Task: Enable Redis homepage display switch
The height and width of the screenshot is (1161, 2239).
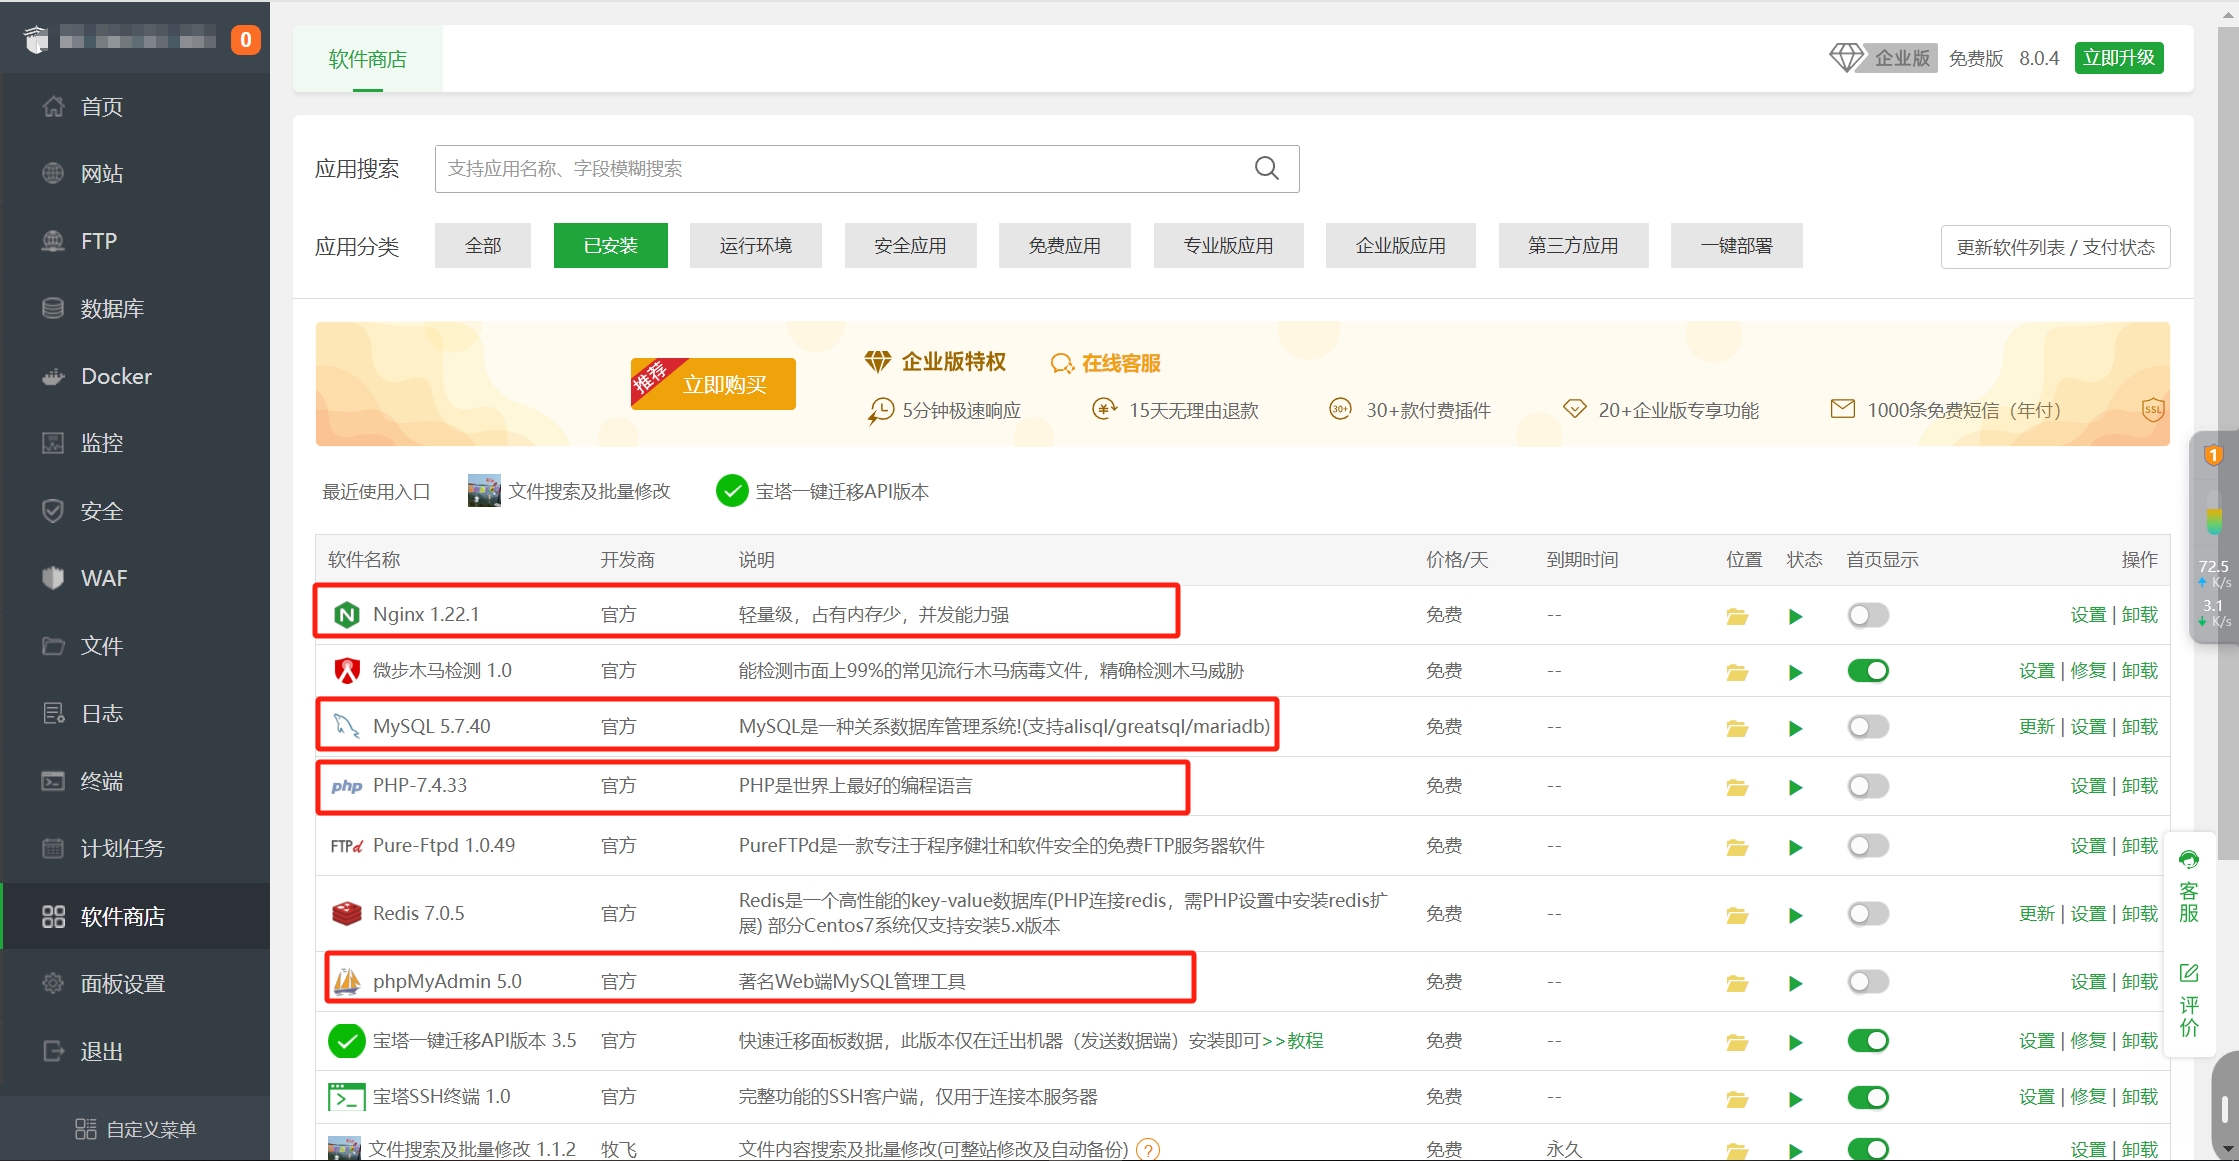Action: click(1868, 914)
